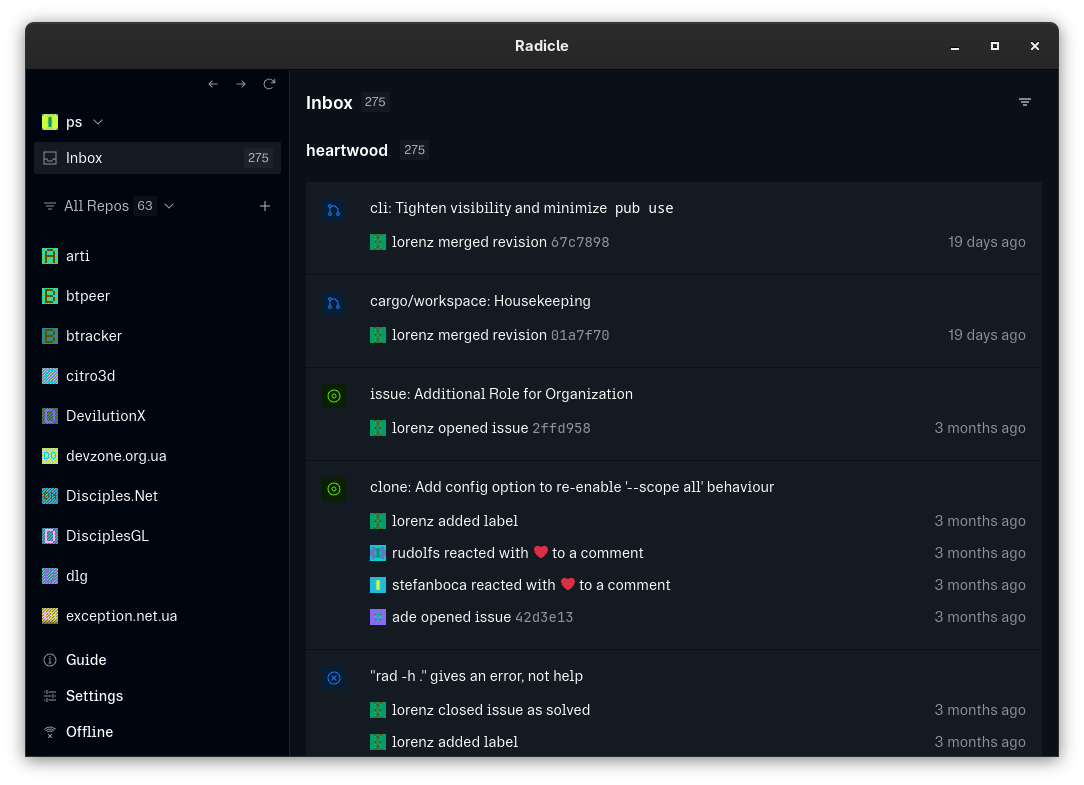
Task: Click the Inbox tray icon in sidebar
Action: pyautogui.click(x=50, y=158)
